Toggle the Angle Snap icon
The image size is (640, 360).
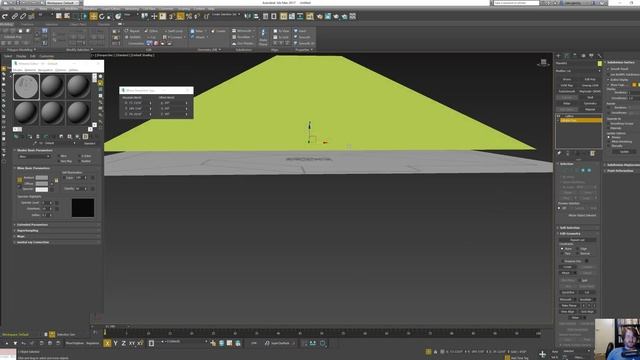(180, 16)
